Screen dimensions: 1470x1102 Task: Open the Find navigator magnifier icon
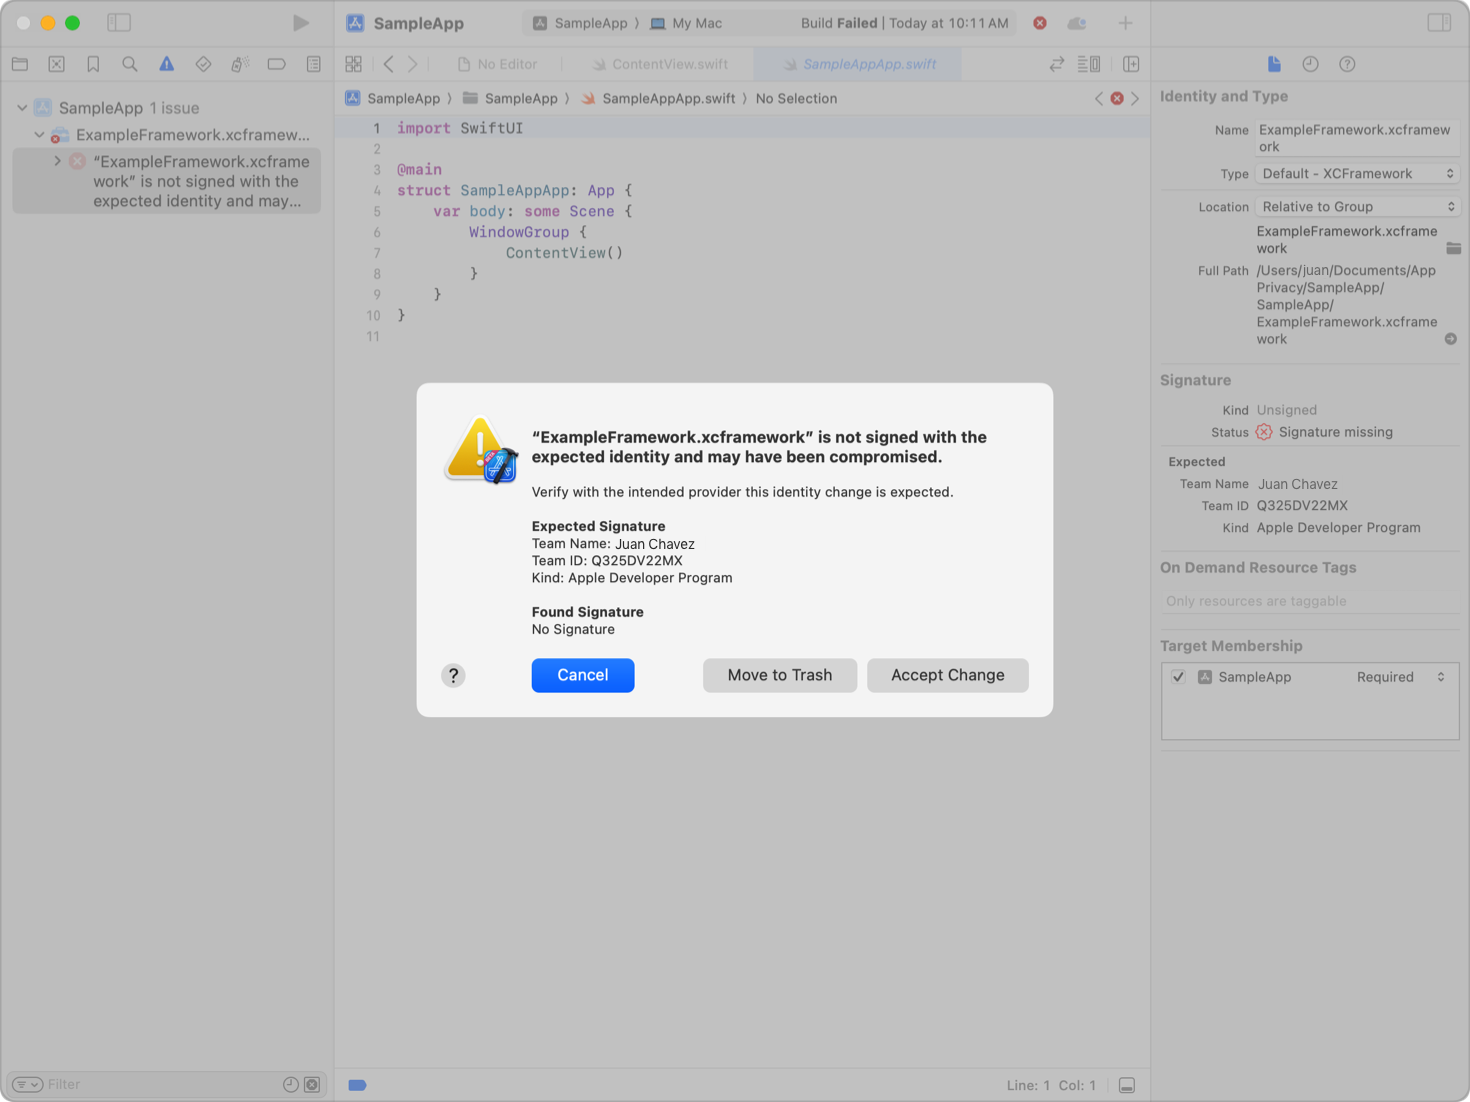pyautogui.click(x=129, y=64)
